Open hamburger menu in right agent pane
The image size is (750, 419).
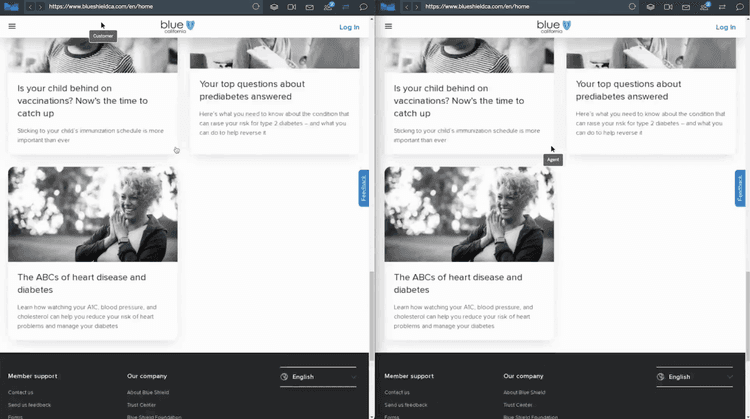(388, 27)
